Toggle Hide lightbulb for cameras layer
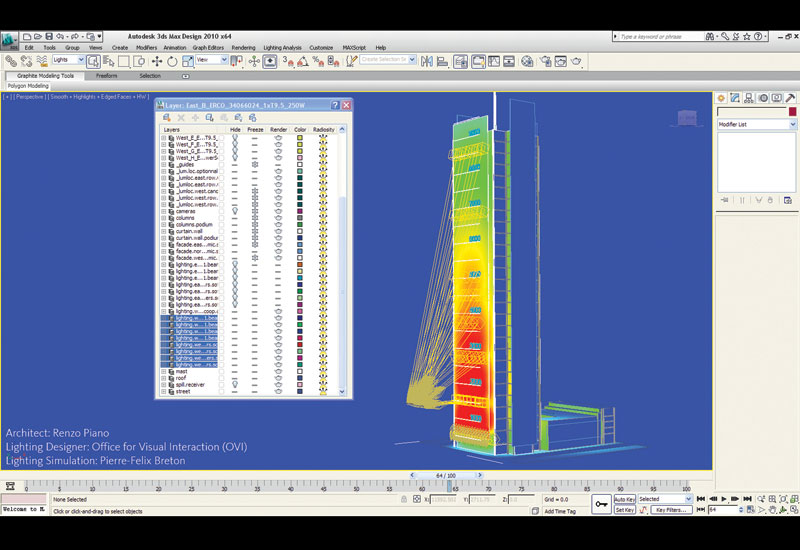The height and width of the screenshot is (550, 800). (x=235, y=211)
